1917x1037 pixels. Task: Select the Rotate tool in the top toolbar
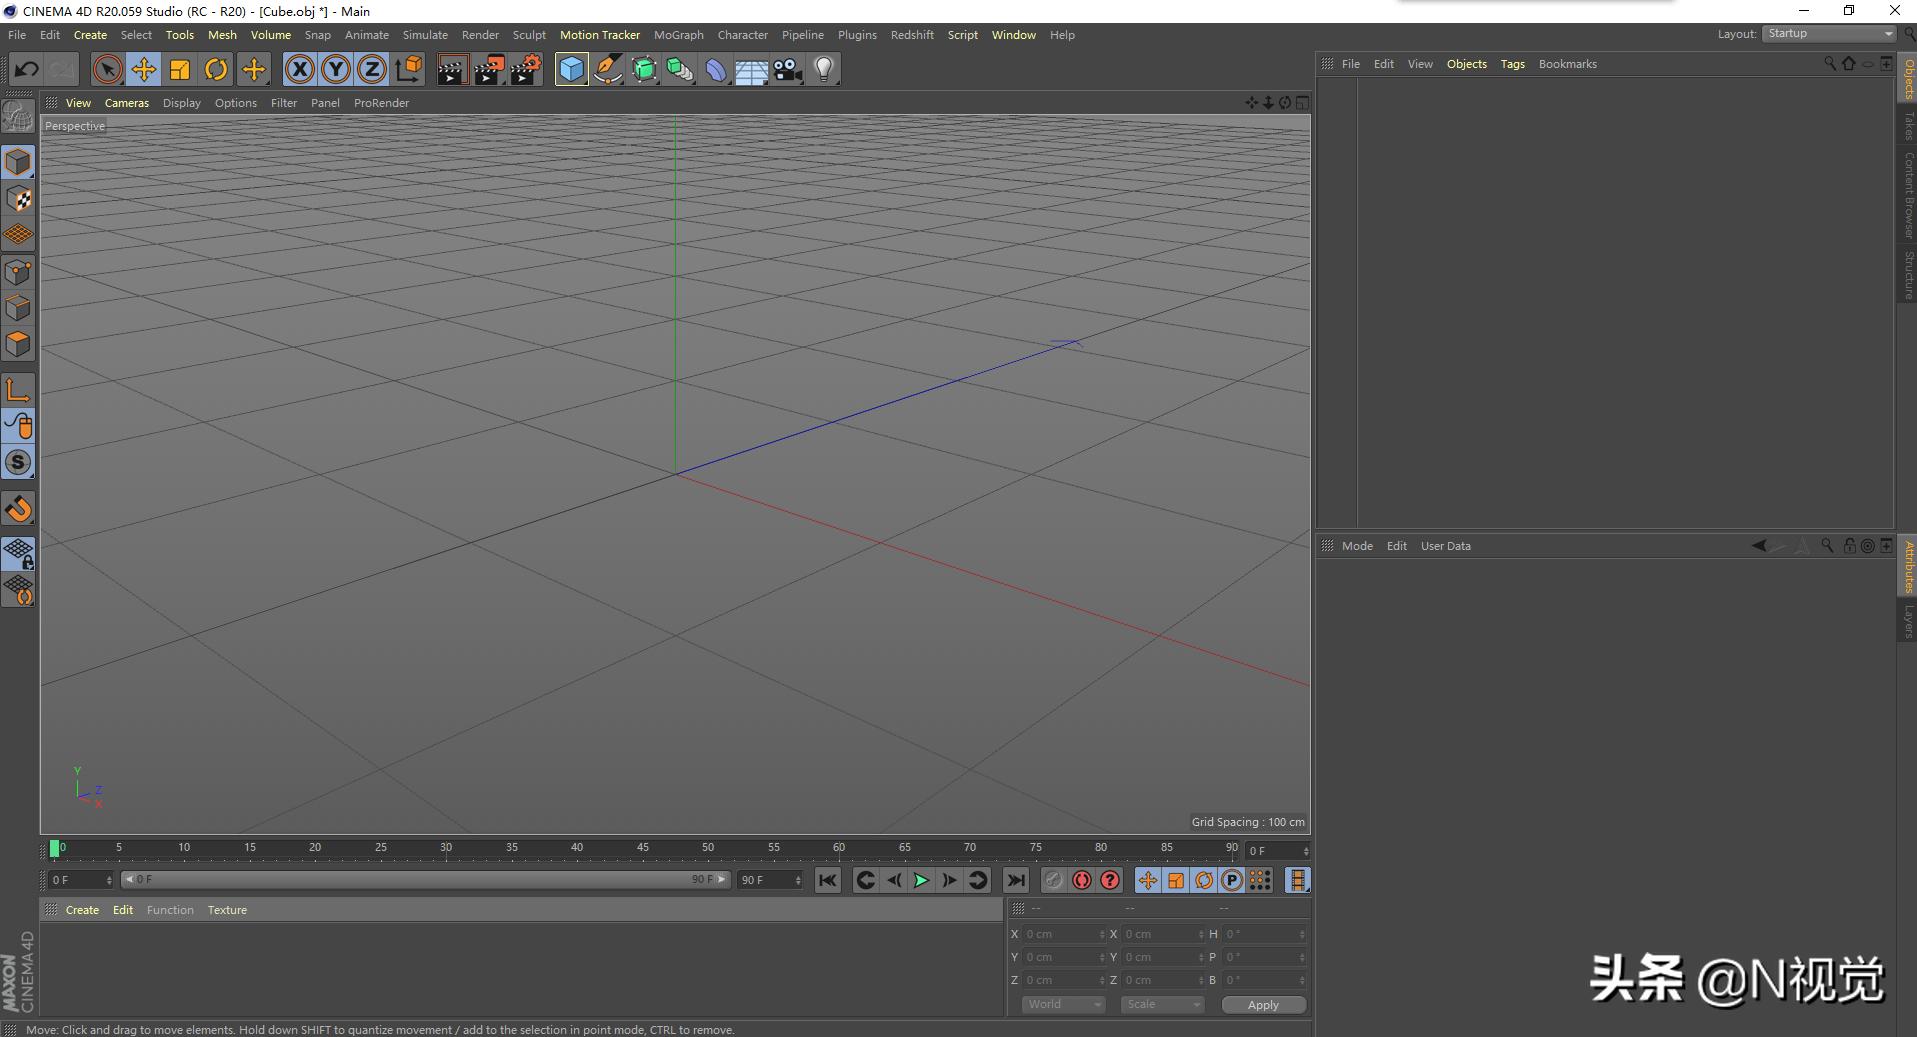216,70
